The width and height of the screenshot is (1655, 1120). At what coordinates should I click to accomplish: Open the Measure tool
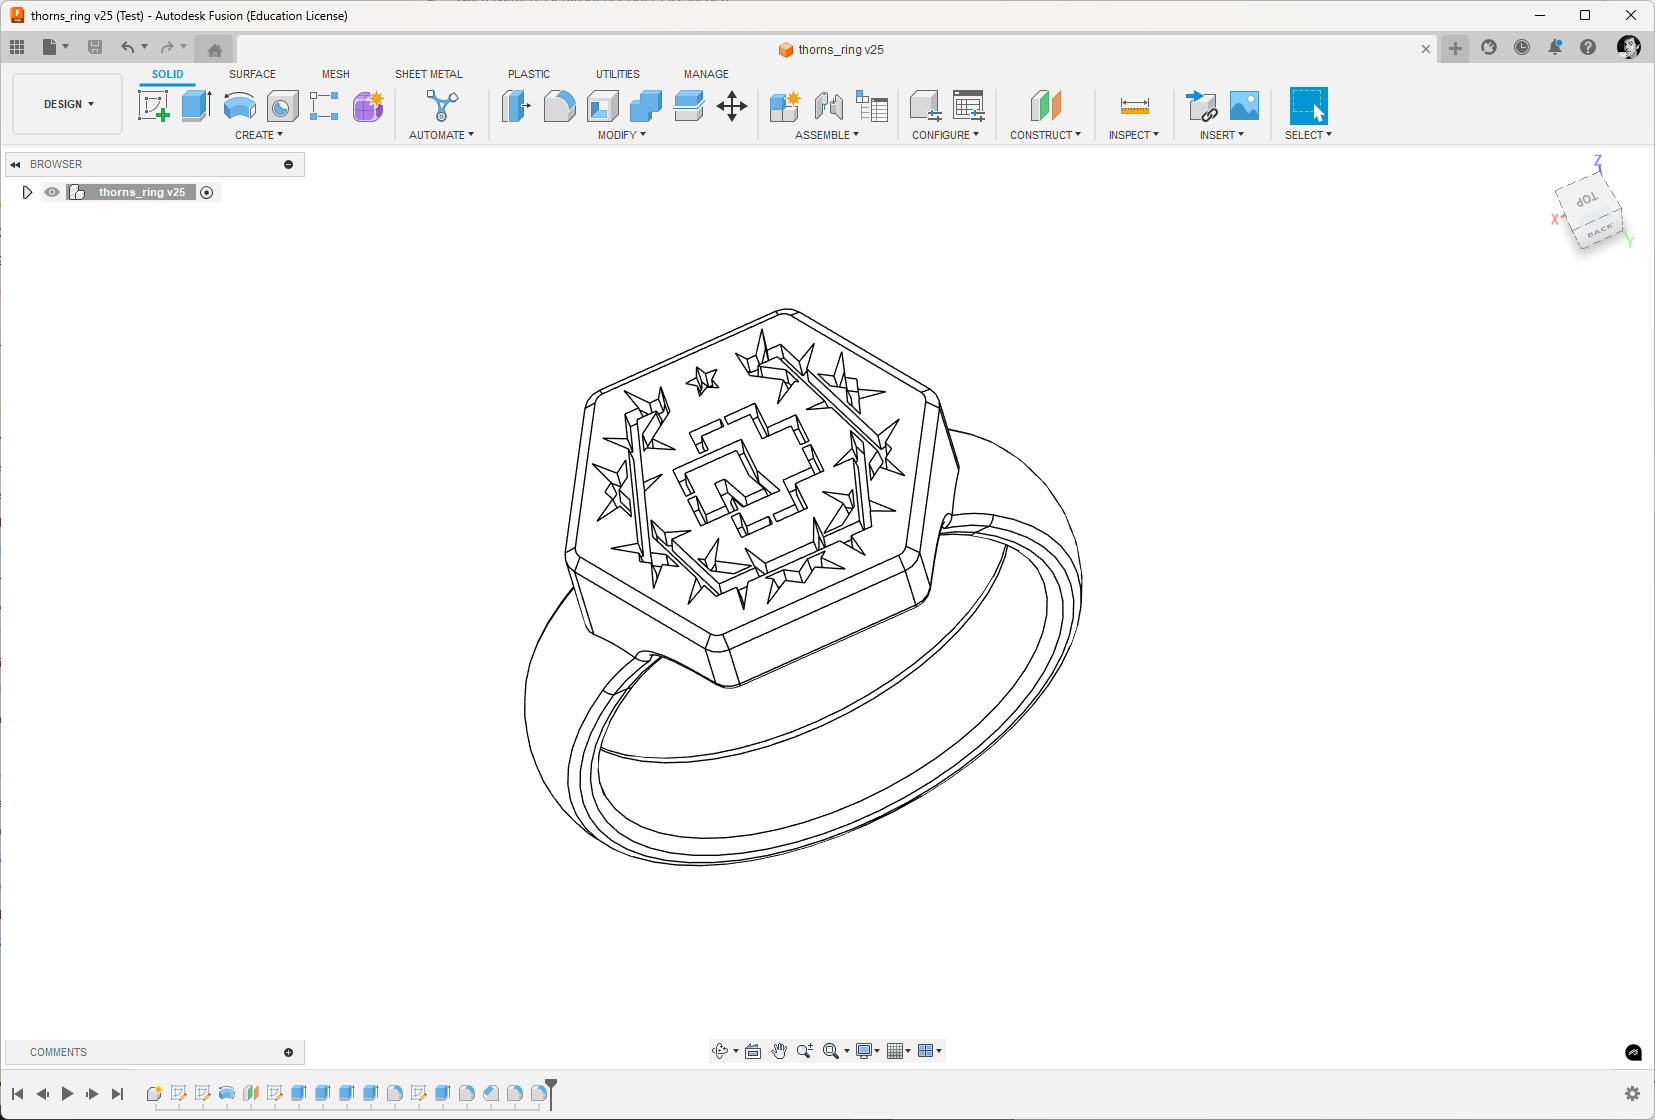(1134, 106)
